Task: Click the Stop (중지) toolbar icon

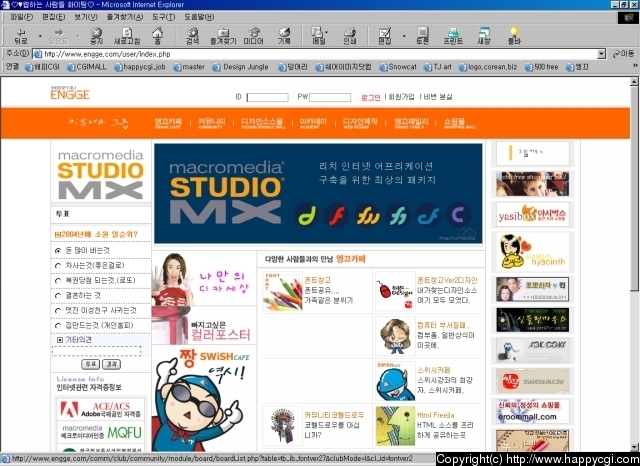Action: 96,36
